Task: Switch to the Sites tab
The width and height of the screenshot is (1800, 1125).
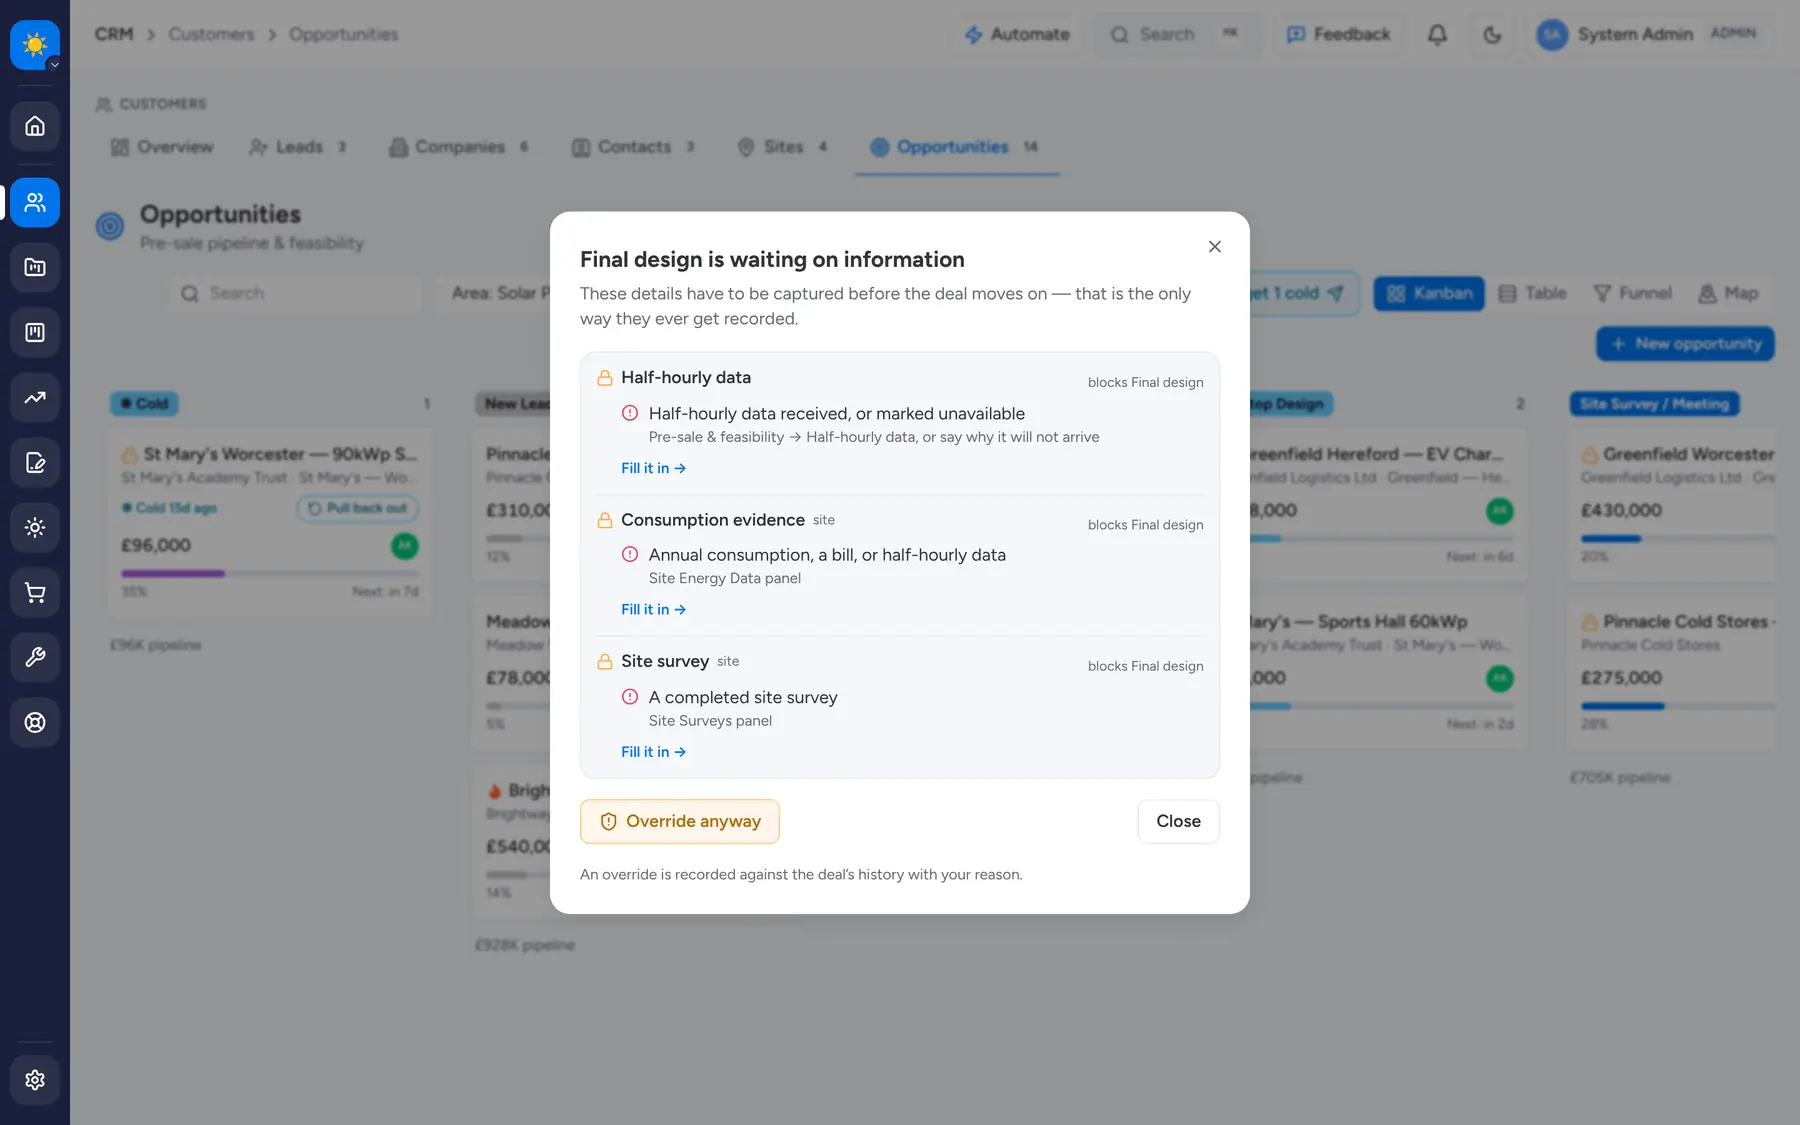Action: (x=782, y=147)
